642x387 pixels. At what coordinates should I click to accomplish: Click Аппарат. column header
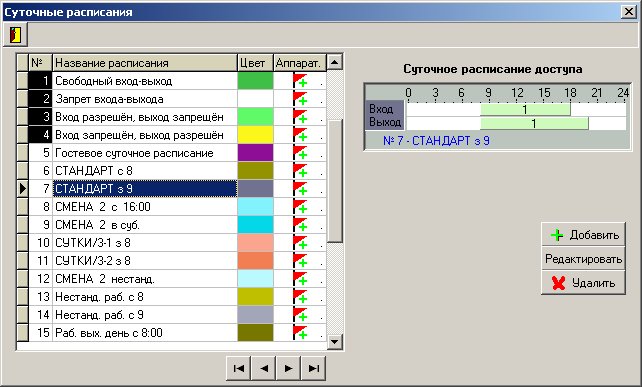pyautogui.click(x=300, y=63)
